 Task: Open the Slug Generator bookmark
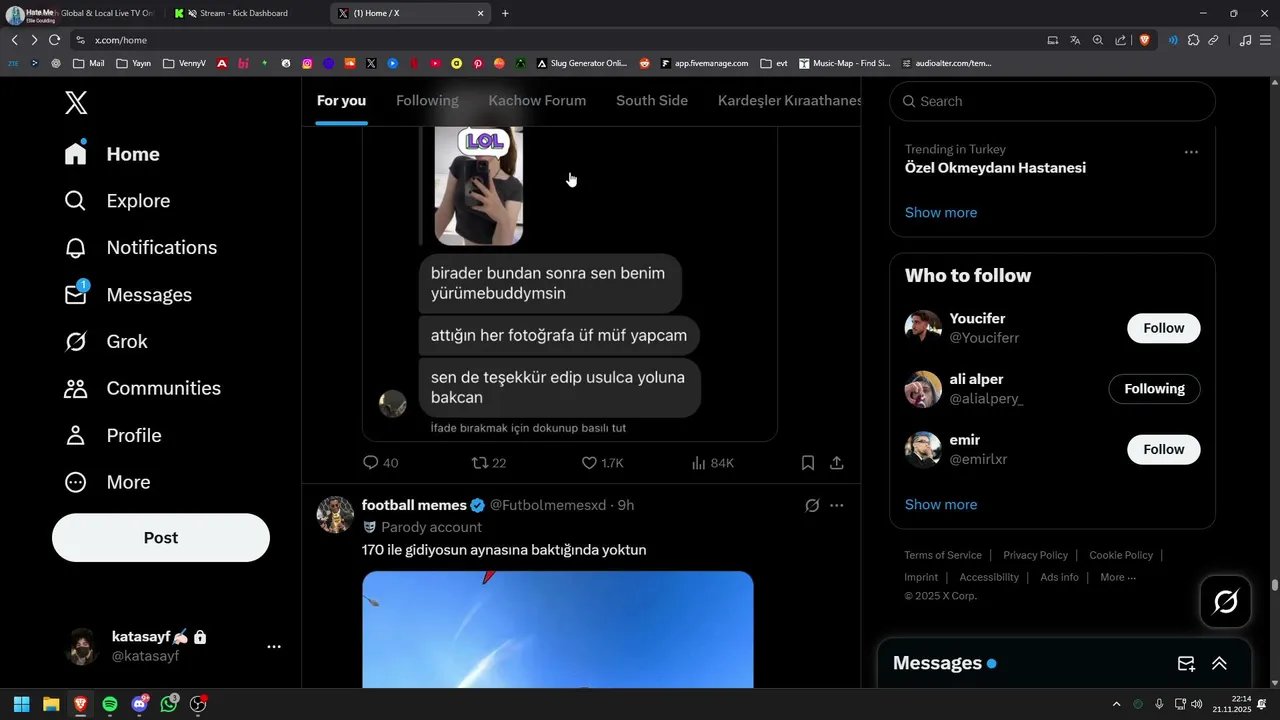click(582, 63)
